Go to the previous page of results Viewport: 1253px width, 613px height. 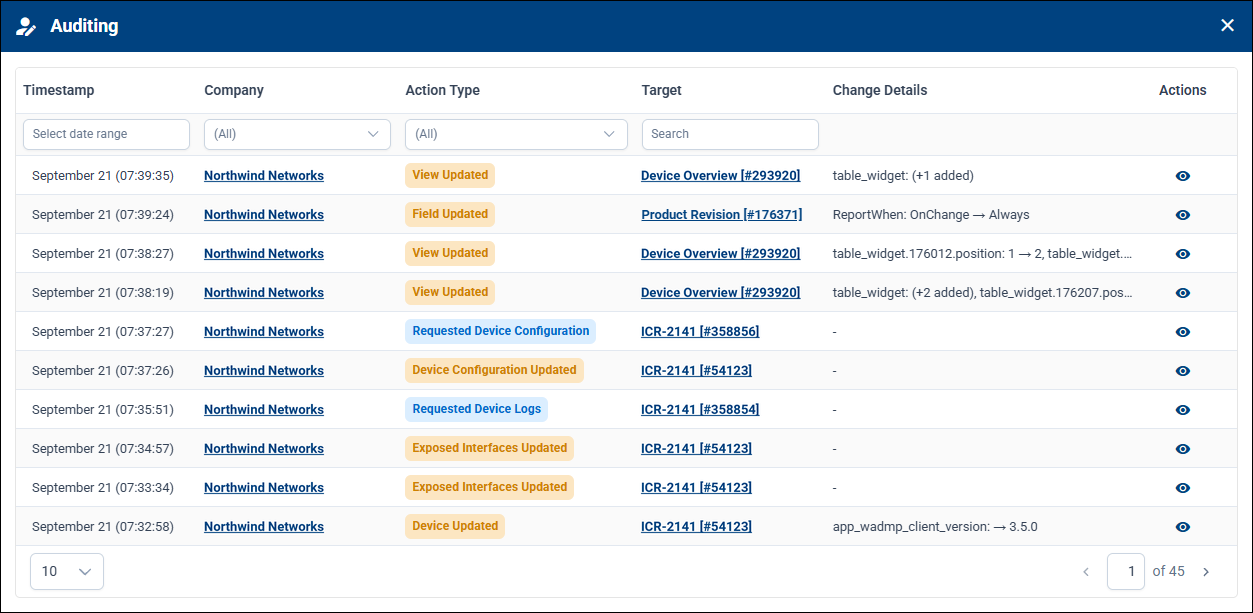coord(1086,572)
